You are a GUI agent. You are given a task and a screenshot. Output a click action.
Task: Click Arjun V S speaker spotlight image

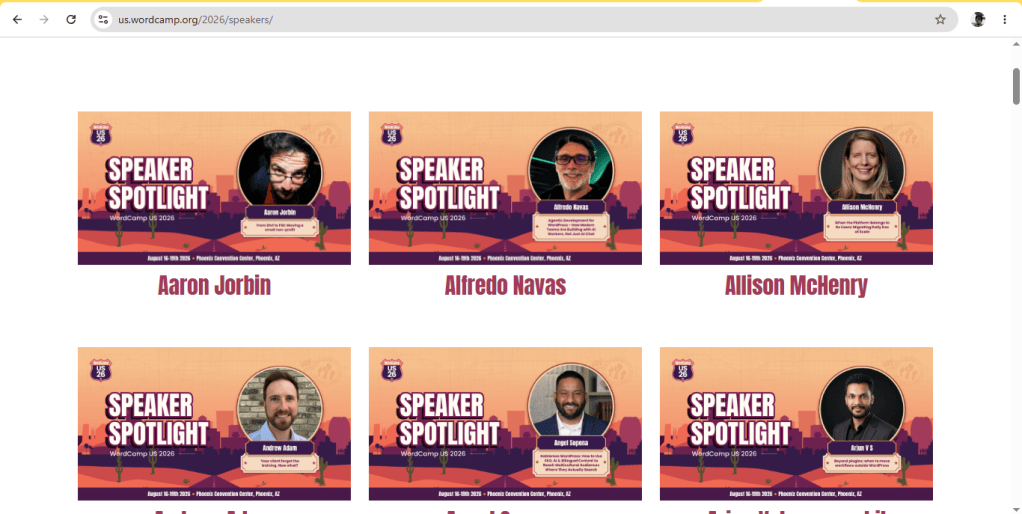pyautogui.click(x=796, y=423)
